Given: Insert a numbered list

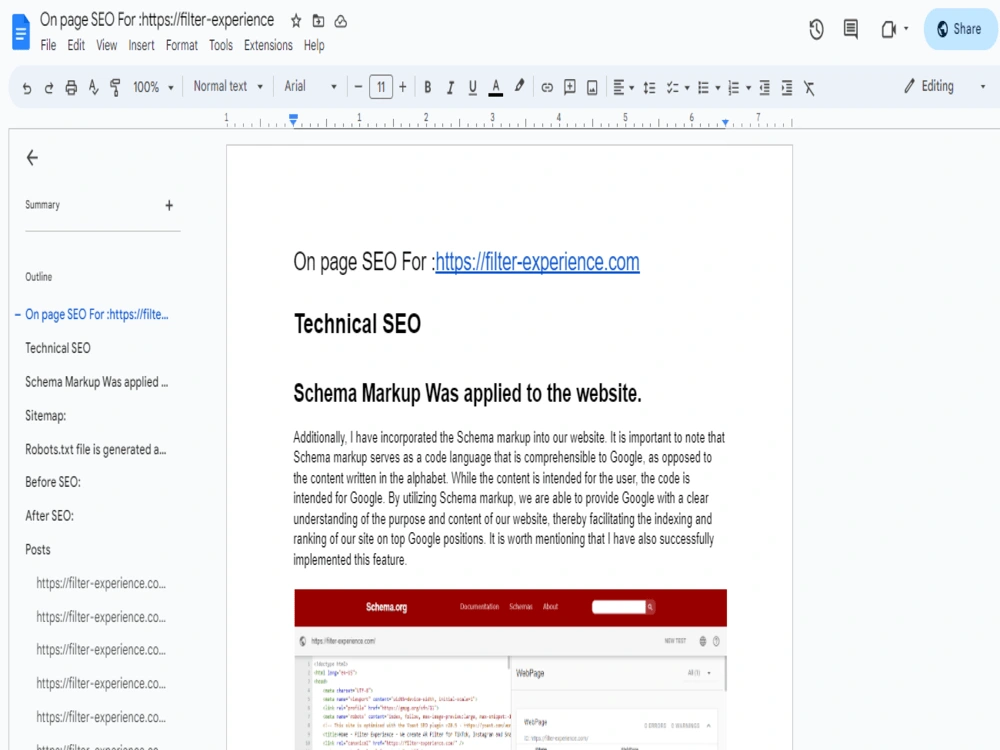Looking at the screenshot, I should pyautogui.click(x=733, y=87).
